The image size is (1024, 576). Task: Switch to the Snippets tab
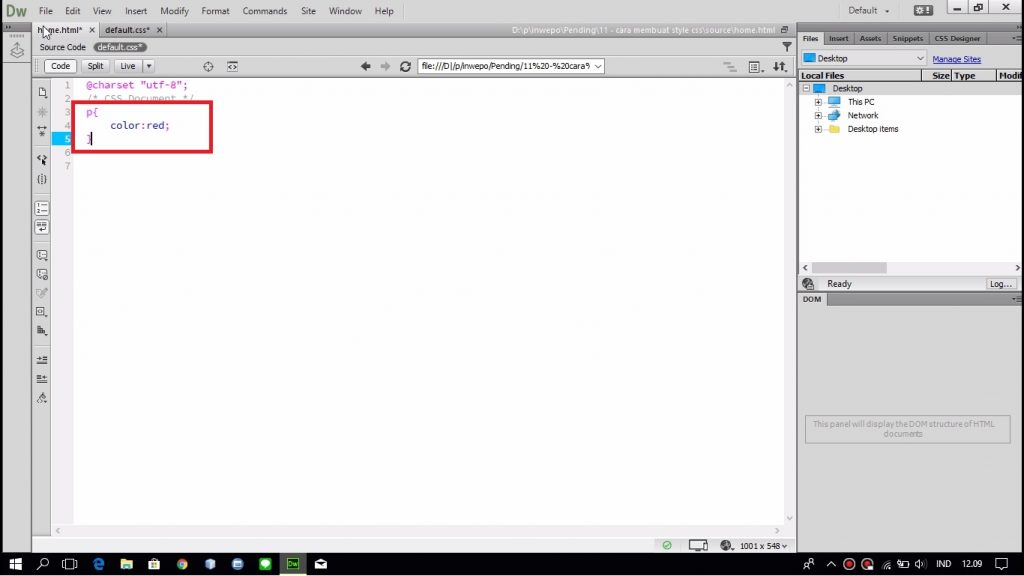tap(908, 39)
